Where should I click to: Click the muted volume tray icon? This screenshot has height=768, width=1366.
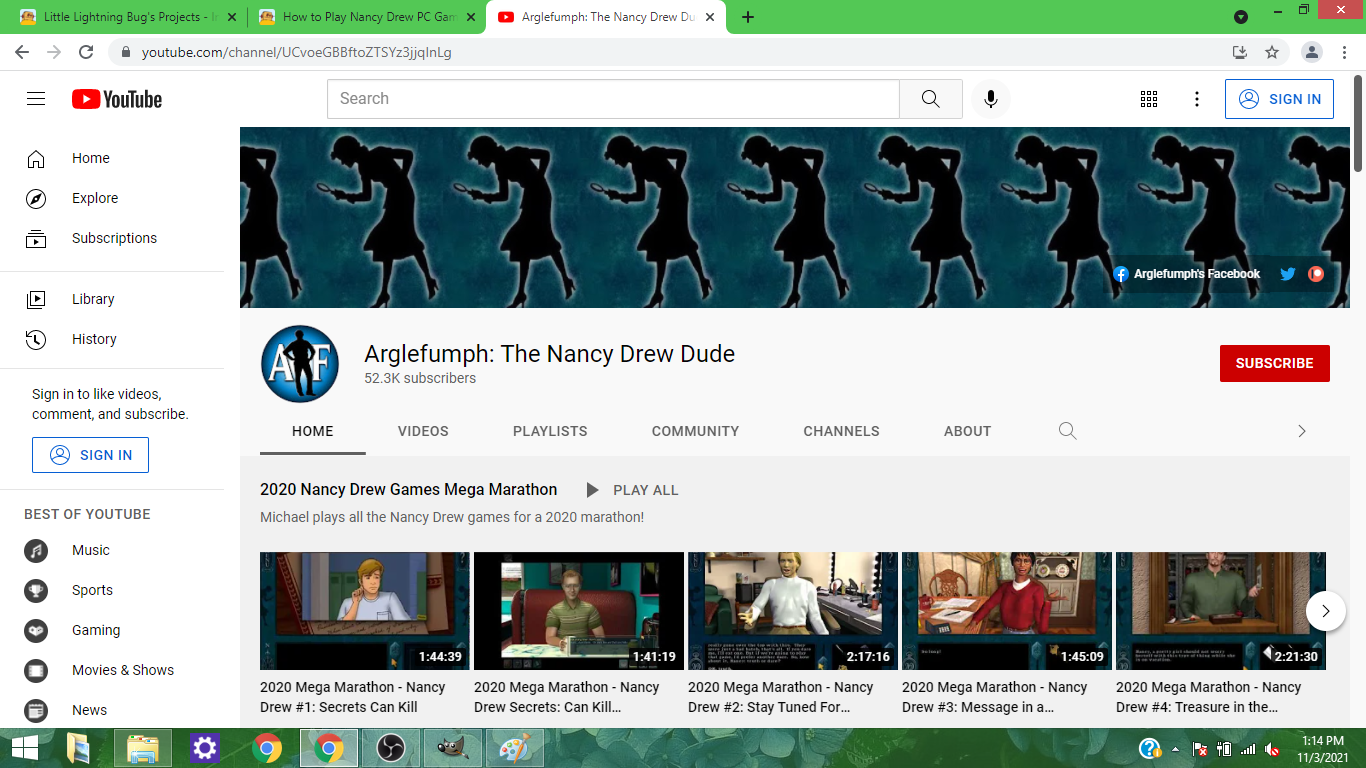click(1273, 748)
